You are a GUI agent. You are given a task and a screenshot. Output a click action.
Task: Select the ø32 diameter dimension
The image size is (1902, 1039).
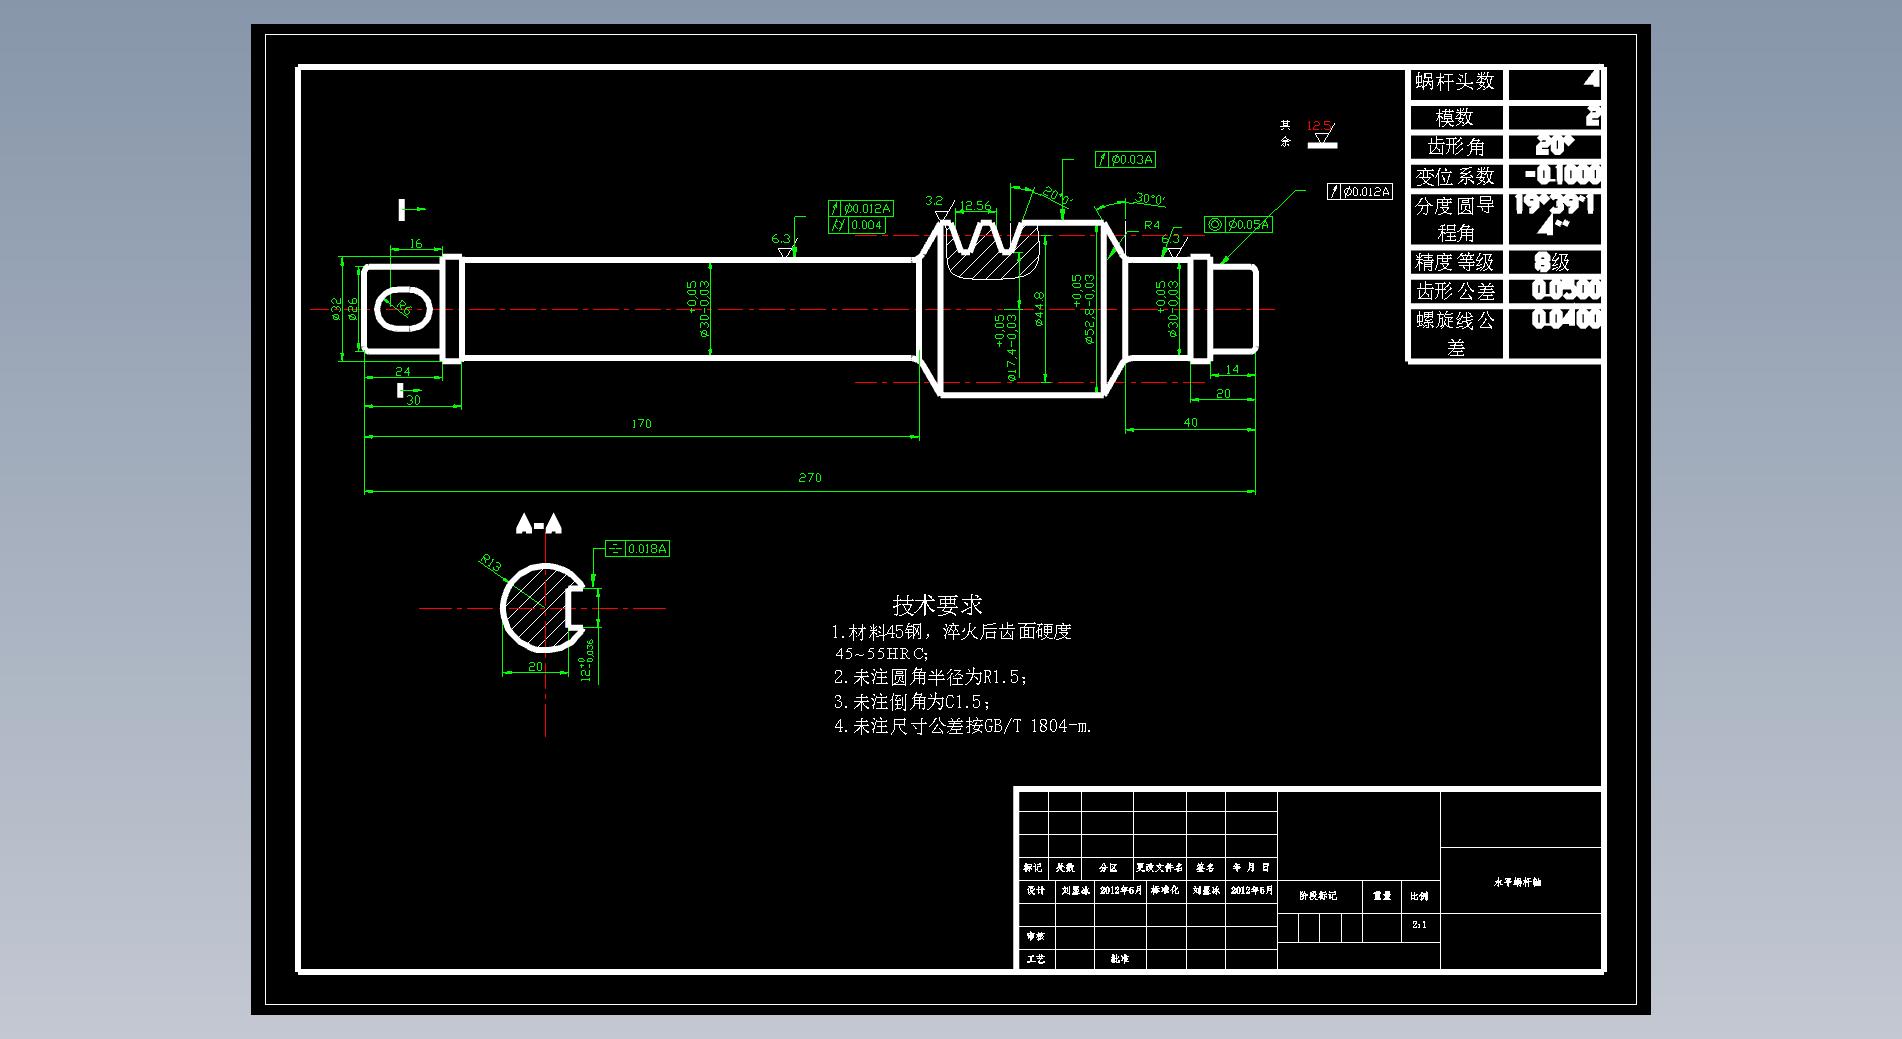coord(337,309)
